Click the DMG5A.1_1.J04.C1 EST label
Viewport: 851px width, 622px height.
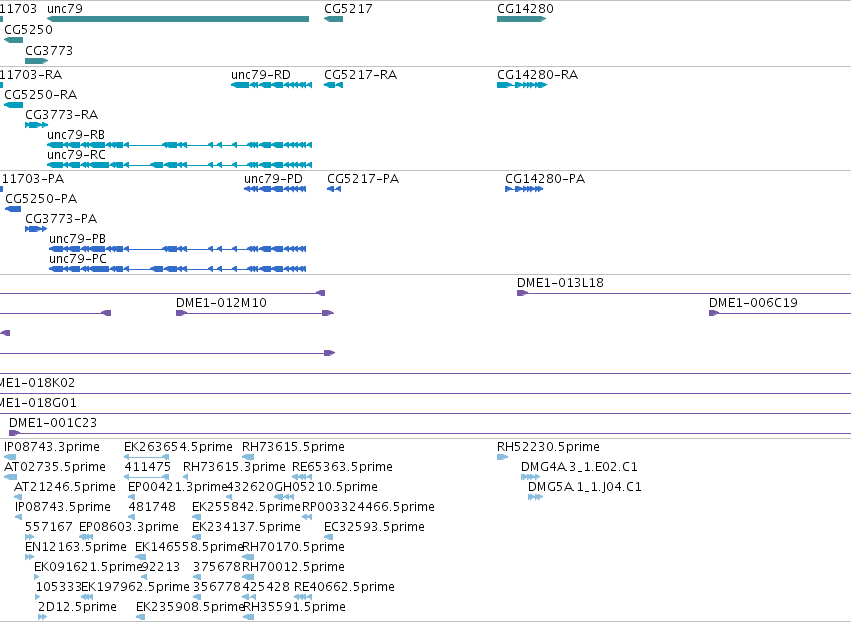[585, 487]
